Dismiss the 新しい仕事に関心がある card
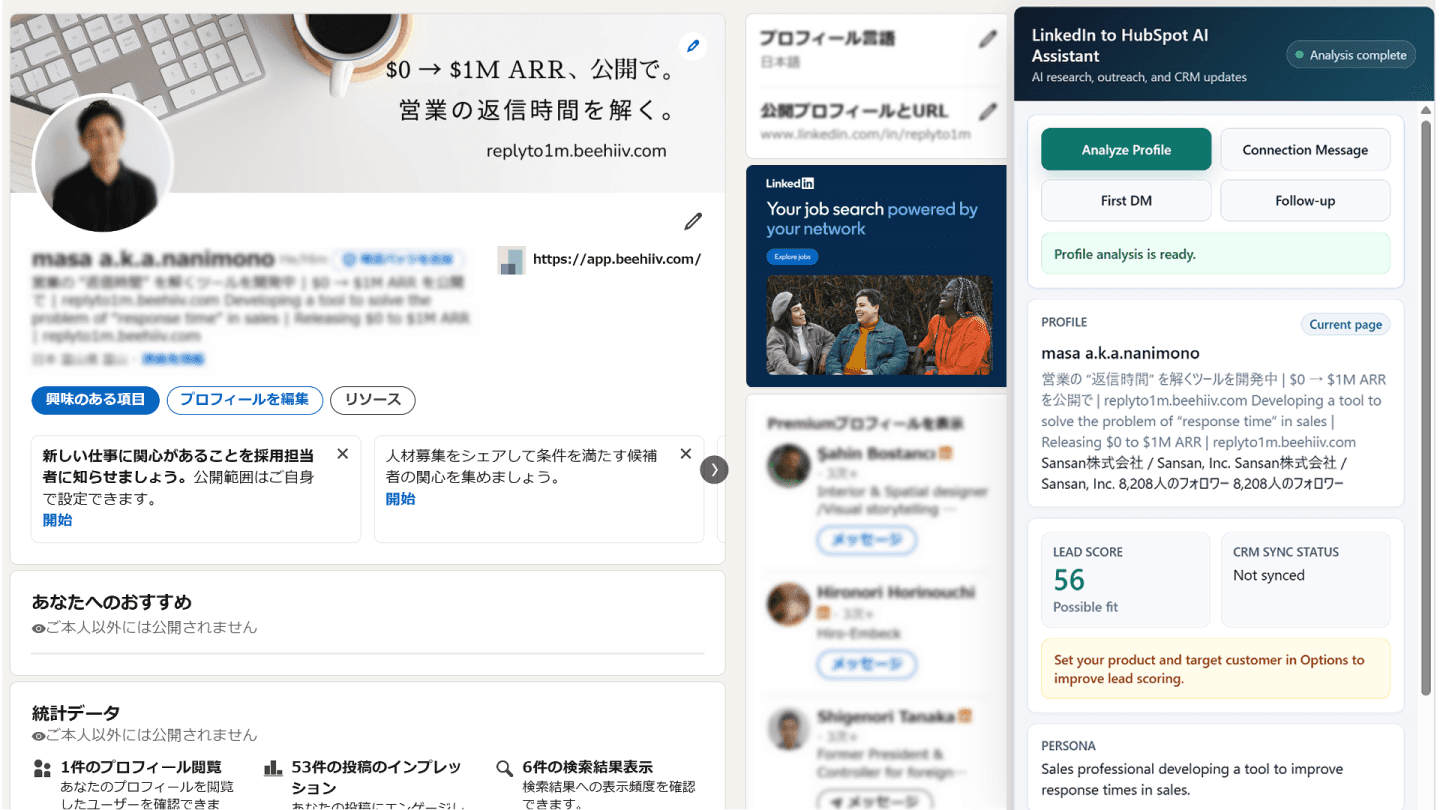The width and height of the screenshot is (1440, 810). click(343, 454)
